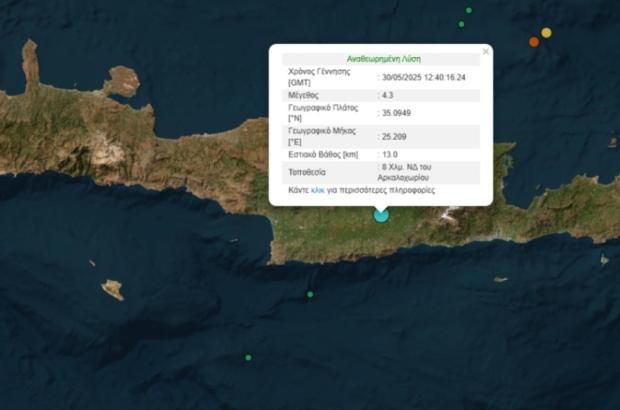Select the yellow earthquake marker

click(546, 32)
